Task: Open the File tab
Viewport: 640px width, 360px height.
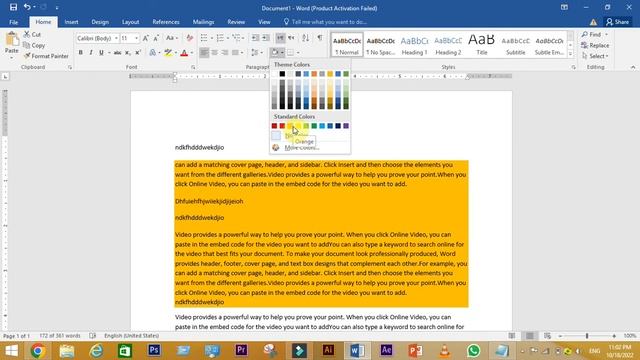Action: (13, 22)
